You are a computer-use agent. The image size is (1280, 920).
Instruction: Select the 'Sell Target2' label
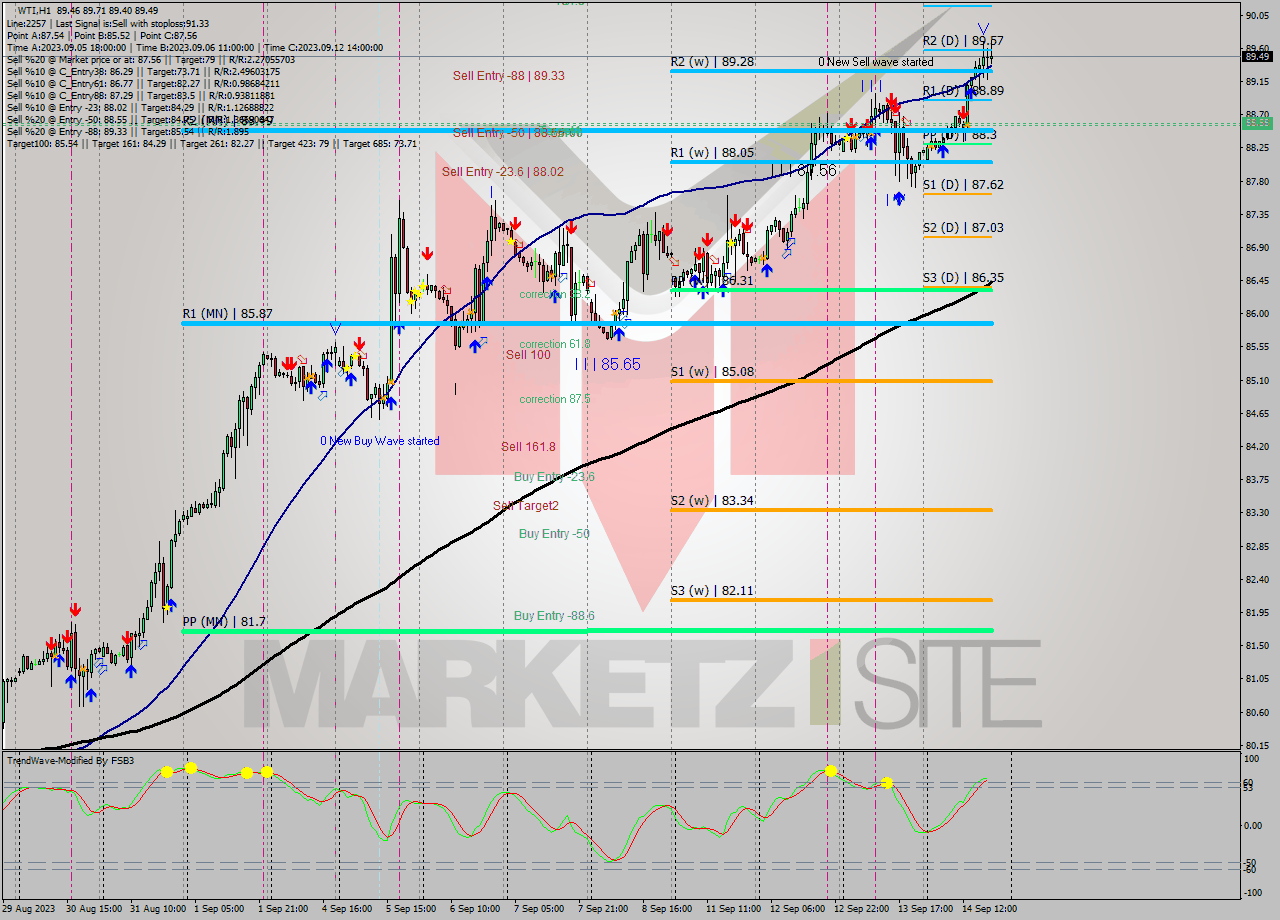click(526, 506)
